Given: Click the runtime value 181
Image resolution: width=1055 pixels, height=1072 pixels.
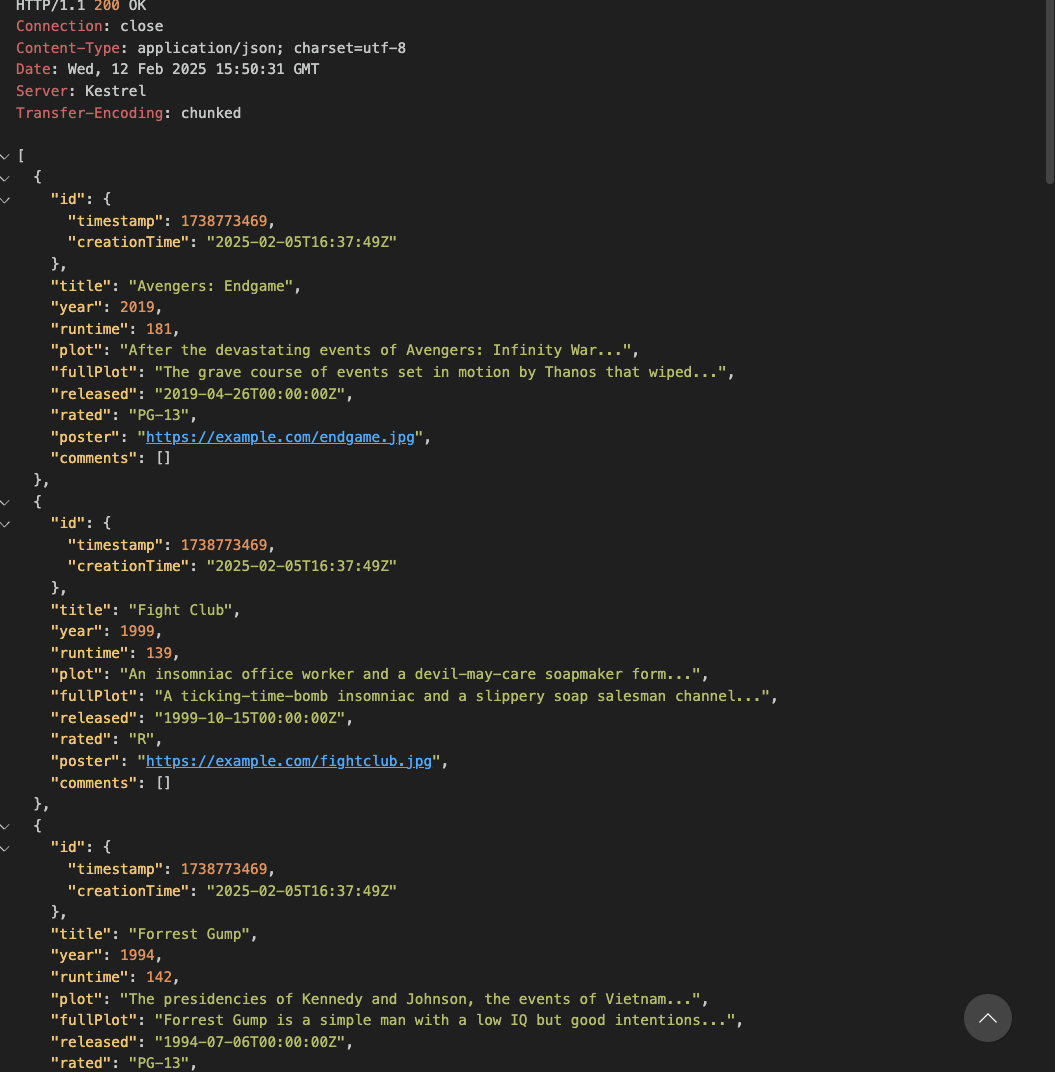Looking at the screenshot, I should click(159, 329).
